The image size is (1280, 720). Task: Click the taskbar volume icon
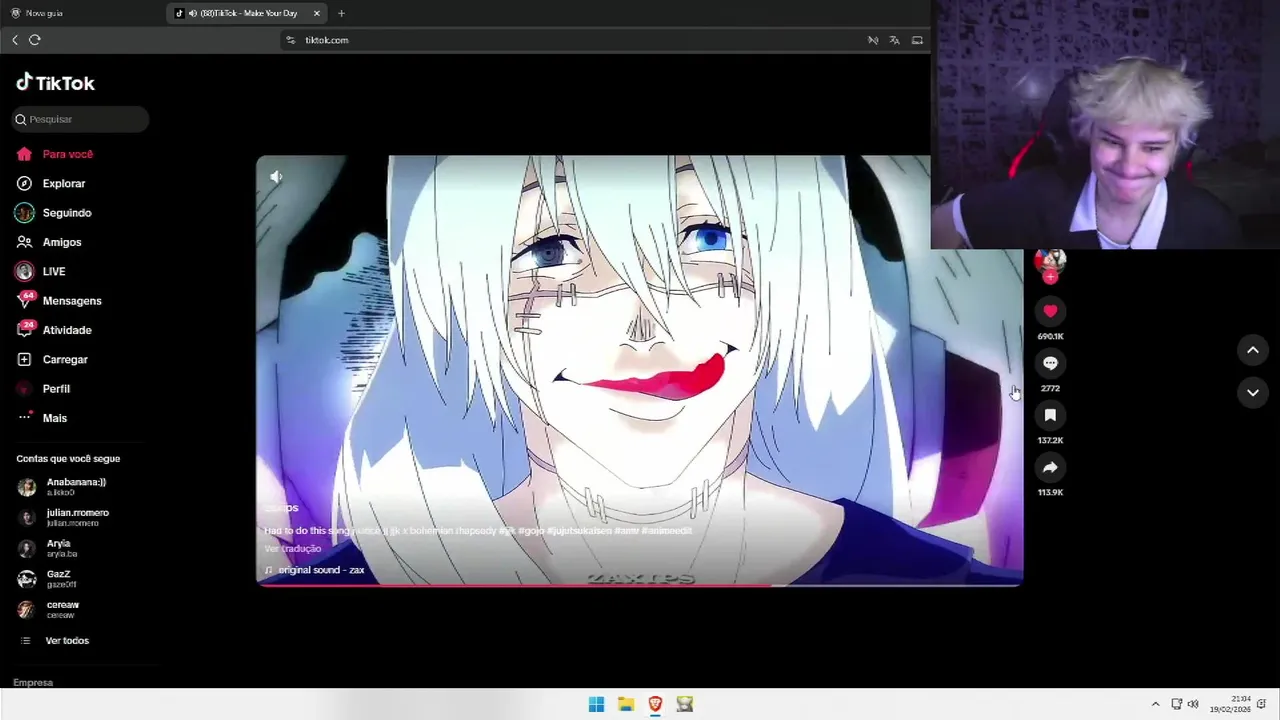tap(1193, 704)
